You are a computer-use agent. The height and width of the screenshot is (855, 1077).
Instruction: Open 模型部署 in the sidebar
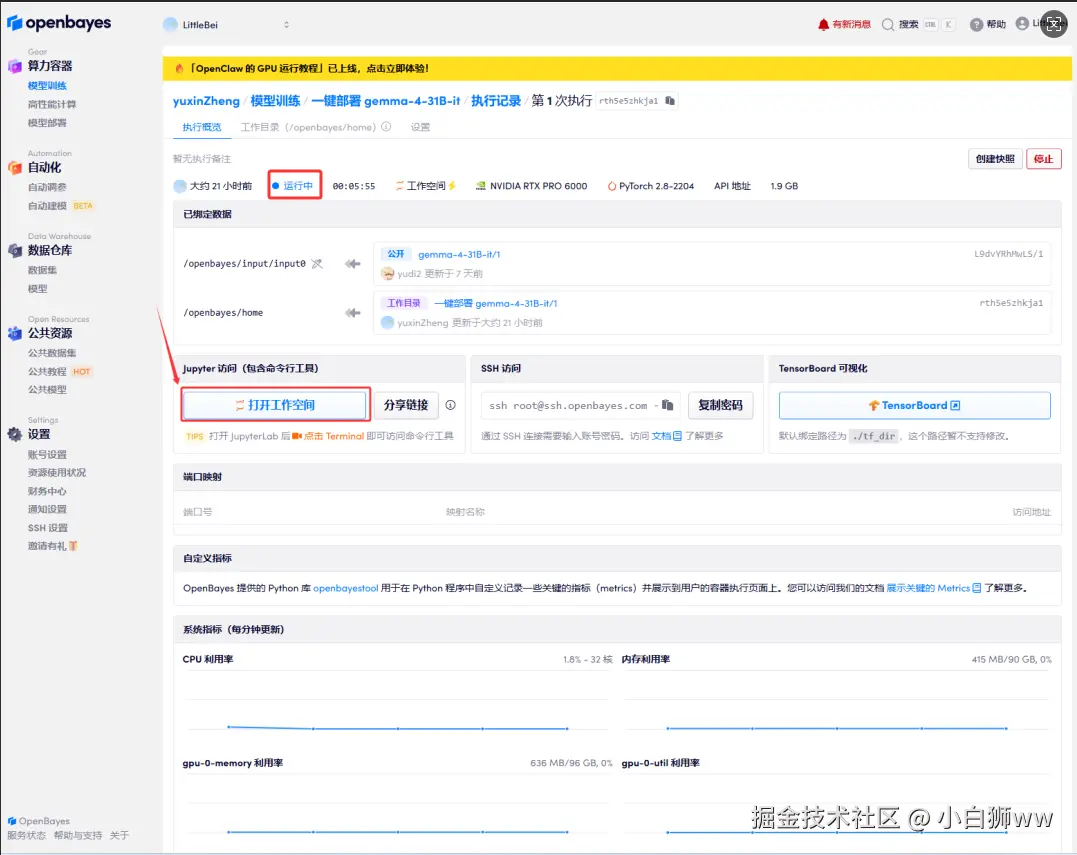click(x=47, y=123)
